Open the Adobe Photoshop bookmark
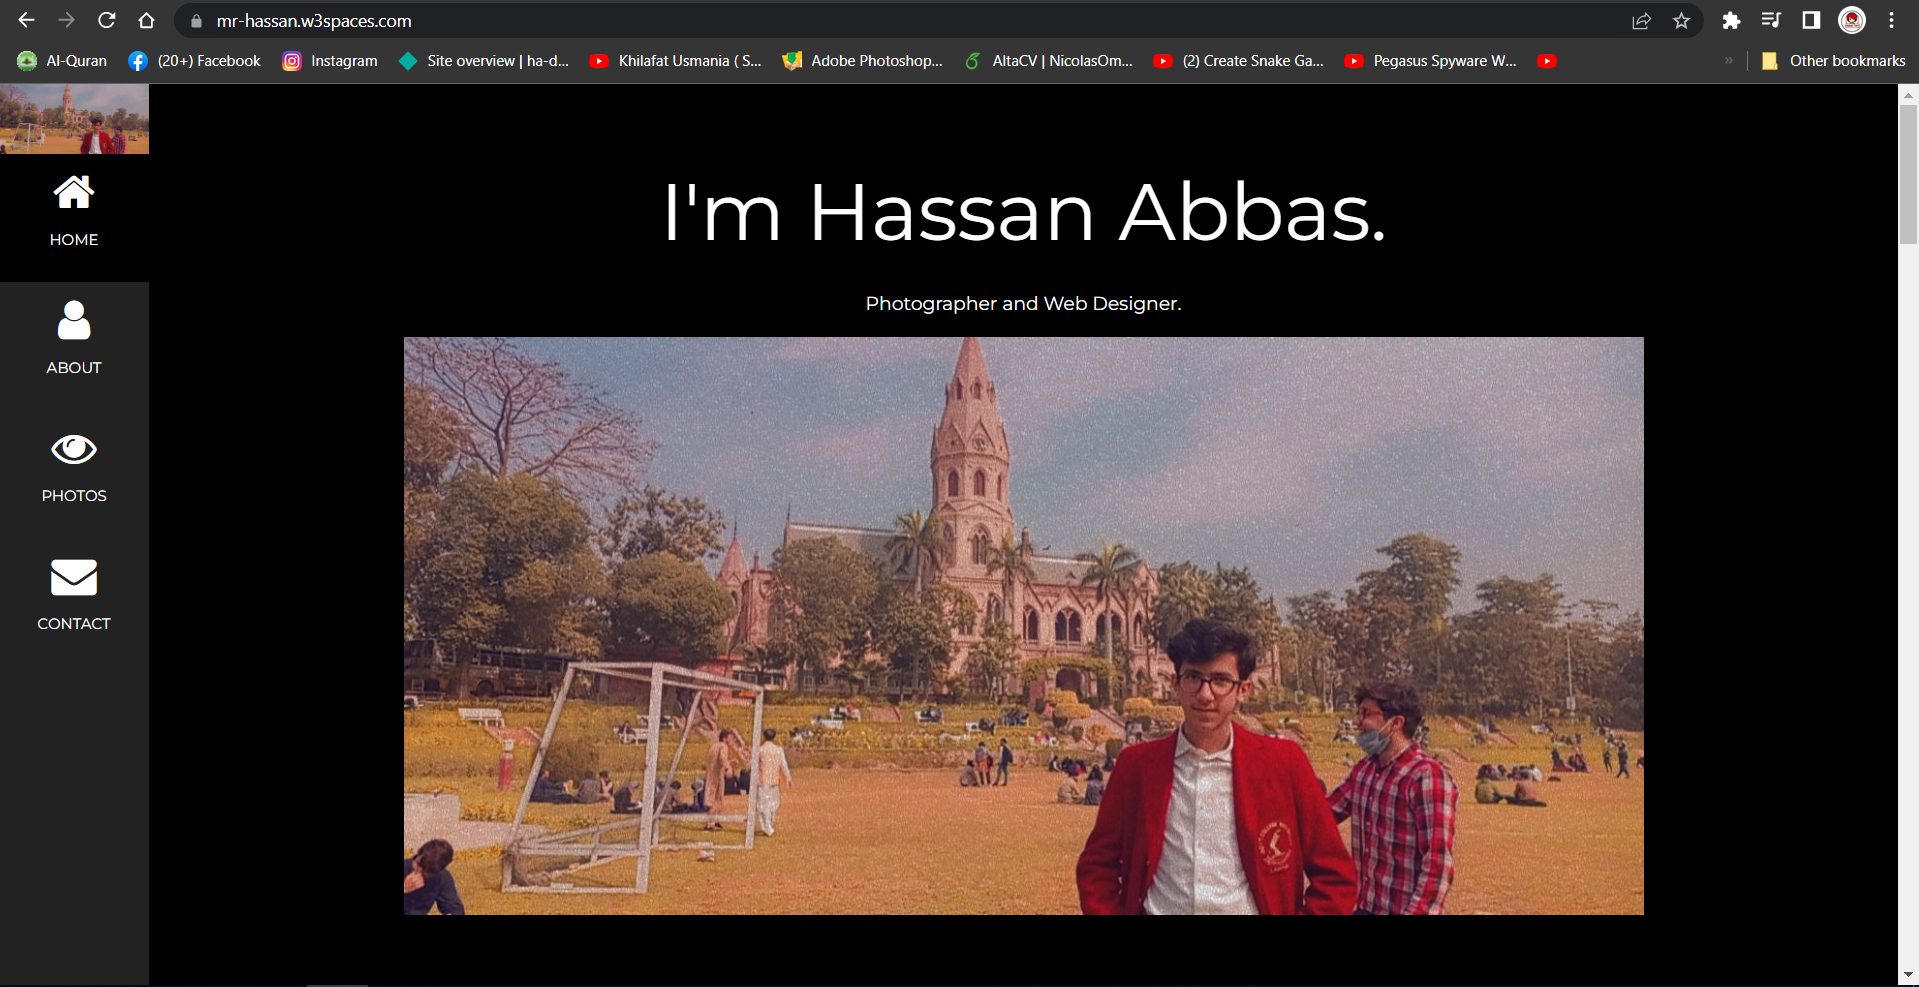The image size is (1919, 987). 862,61
